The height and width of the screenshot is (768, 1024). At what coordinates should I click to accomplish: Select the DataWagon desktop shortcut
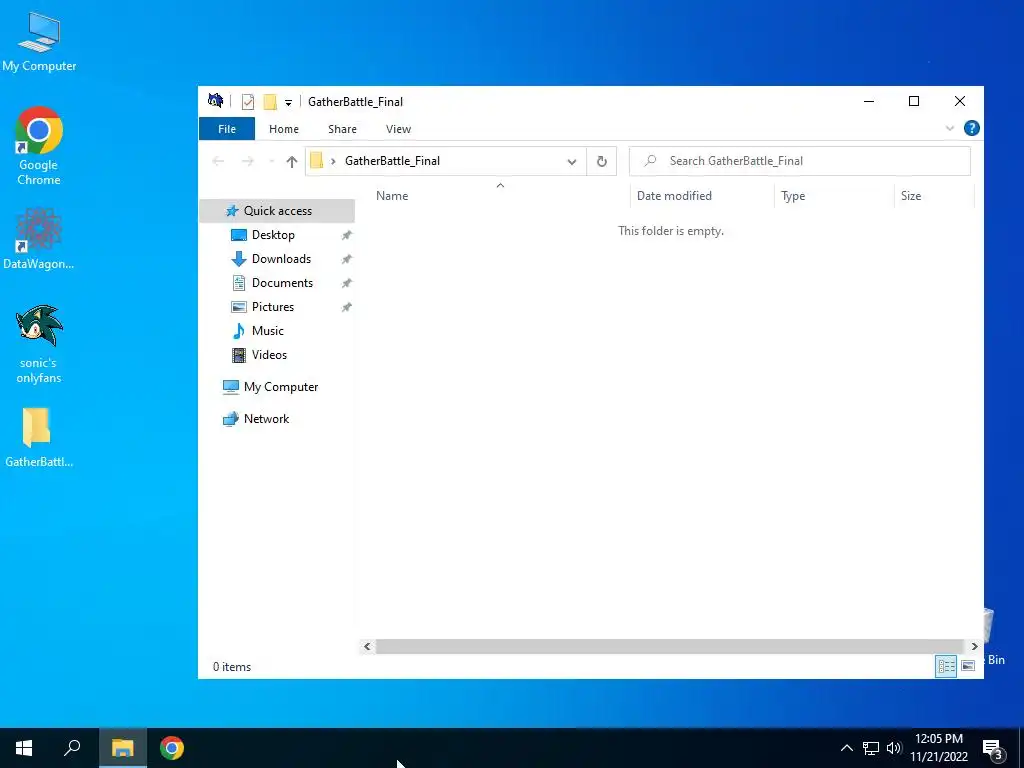point(39,238)
